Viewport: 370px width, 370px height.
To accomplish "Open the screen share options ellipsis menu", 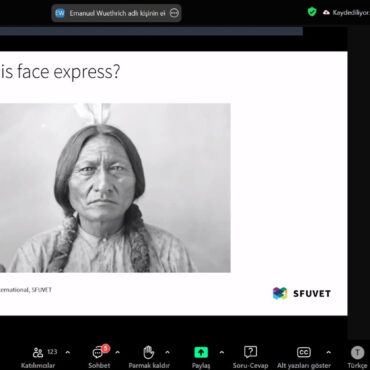I will click(174, 13).
